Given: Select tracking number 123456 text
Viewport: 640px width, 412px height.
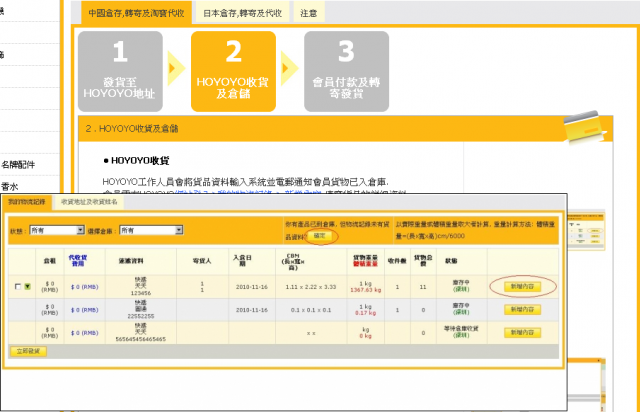Looking at the screenshot, I should tap(141, 293).
